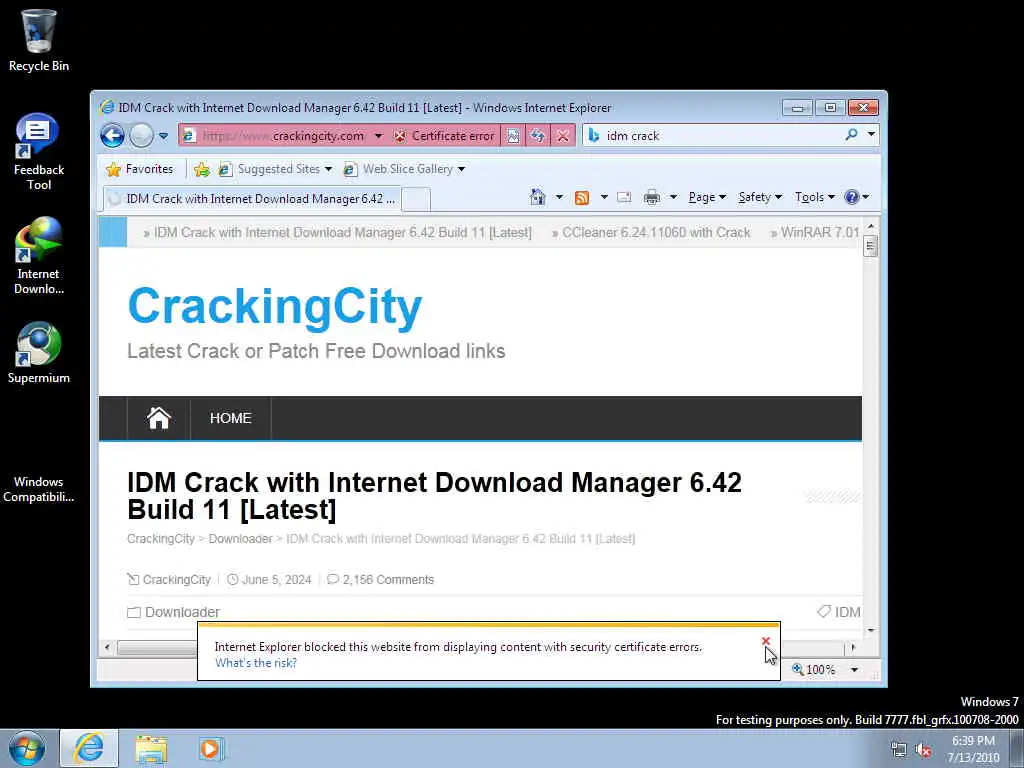Select HOME in the site navigation bar

click(x=231, y=418)
